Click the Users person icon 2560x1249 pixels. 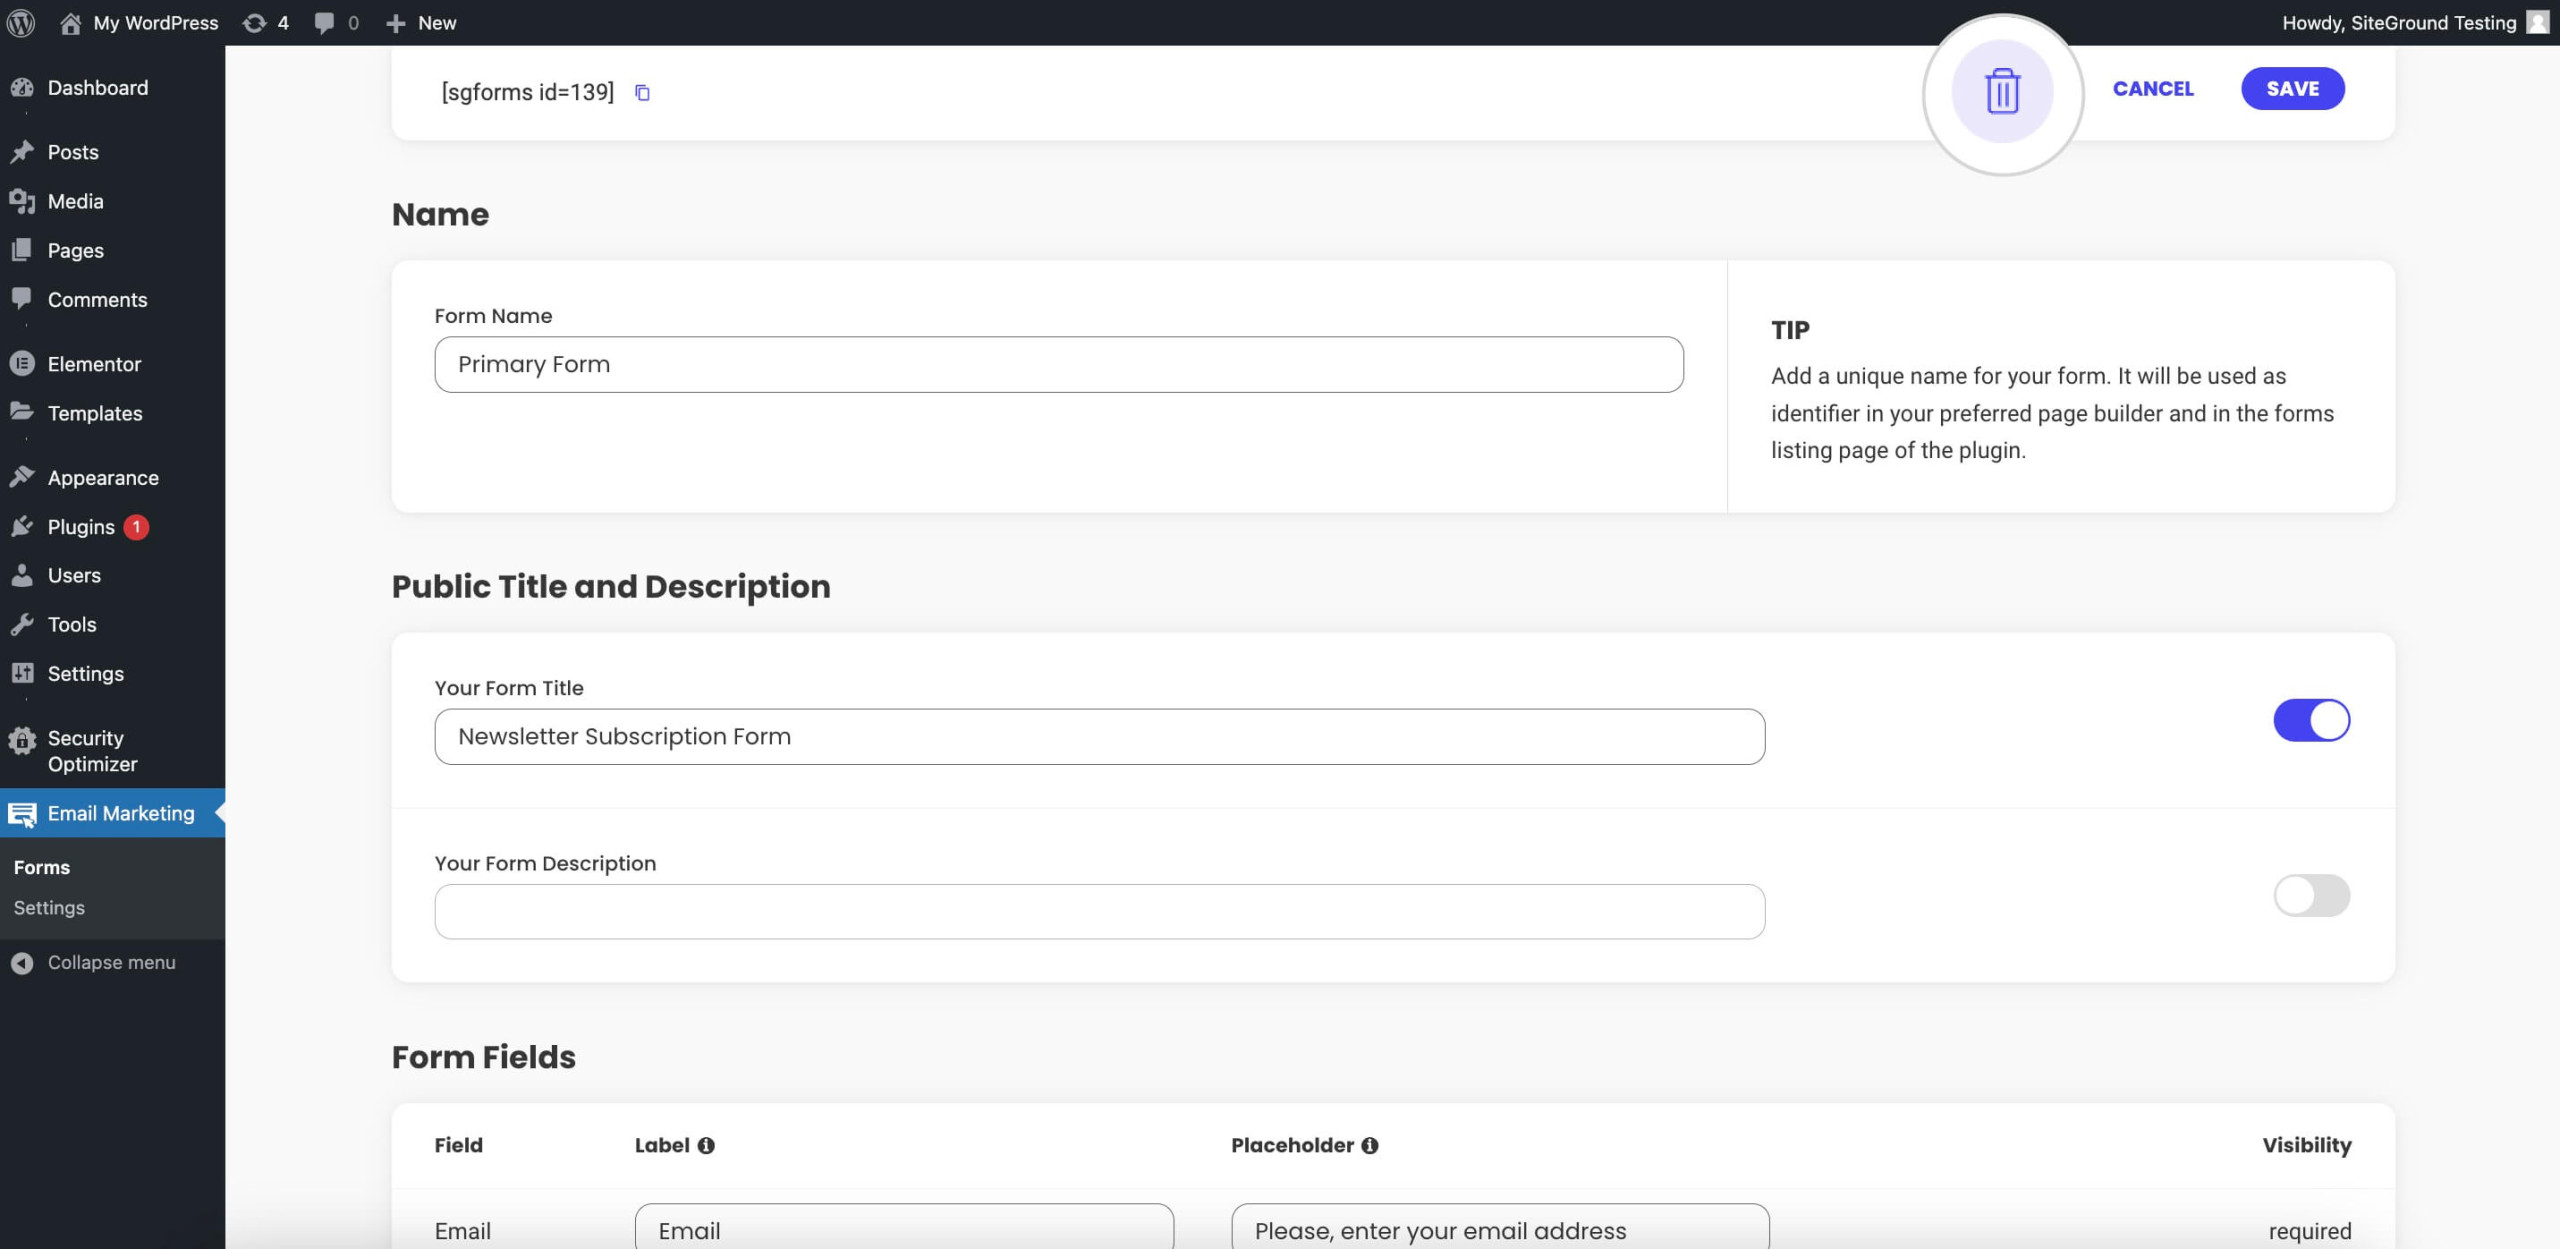pos(22,575)
